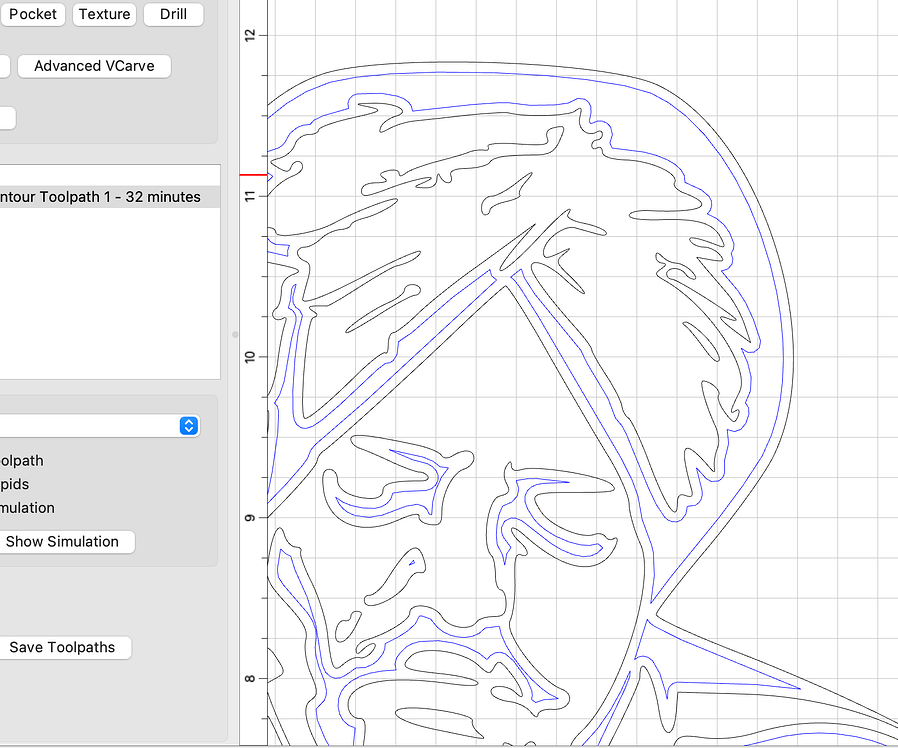Open the Advanced VCarve toolpath tool
The image size is (898, 748).
coord(93,65)
